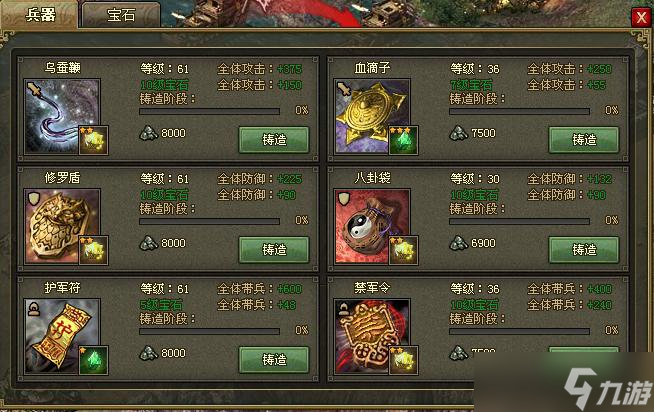The image size is (654, 412).
Task: Open the 兵器 tab
Action: click(x=40, y=15)
